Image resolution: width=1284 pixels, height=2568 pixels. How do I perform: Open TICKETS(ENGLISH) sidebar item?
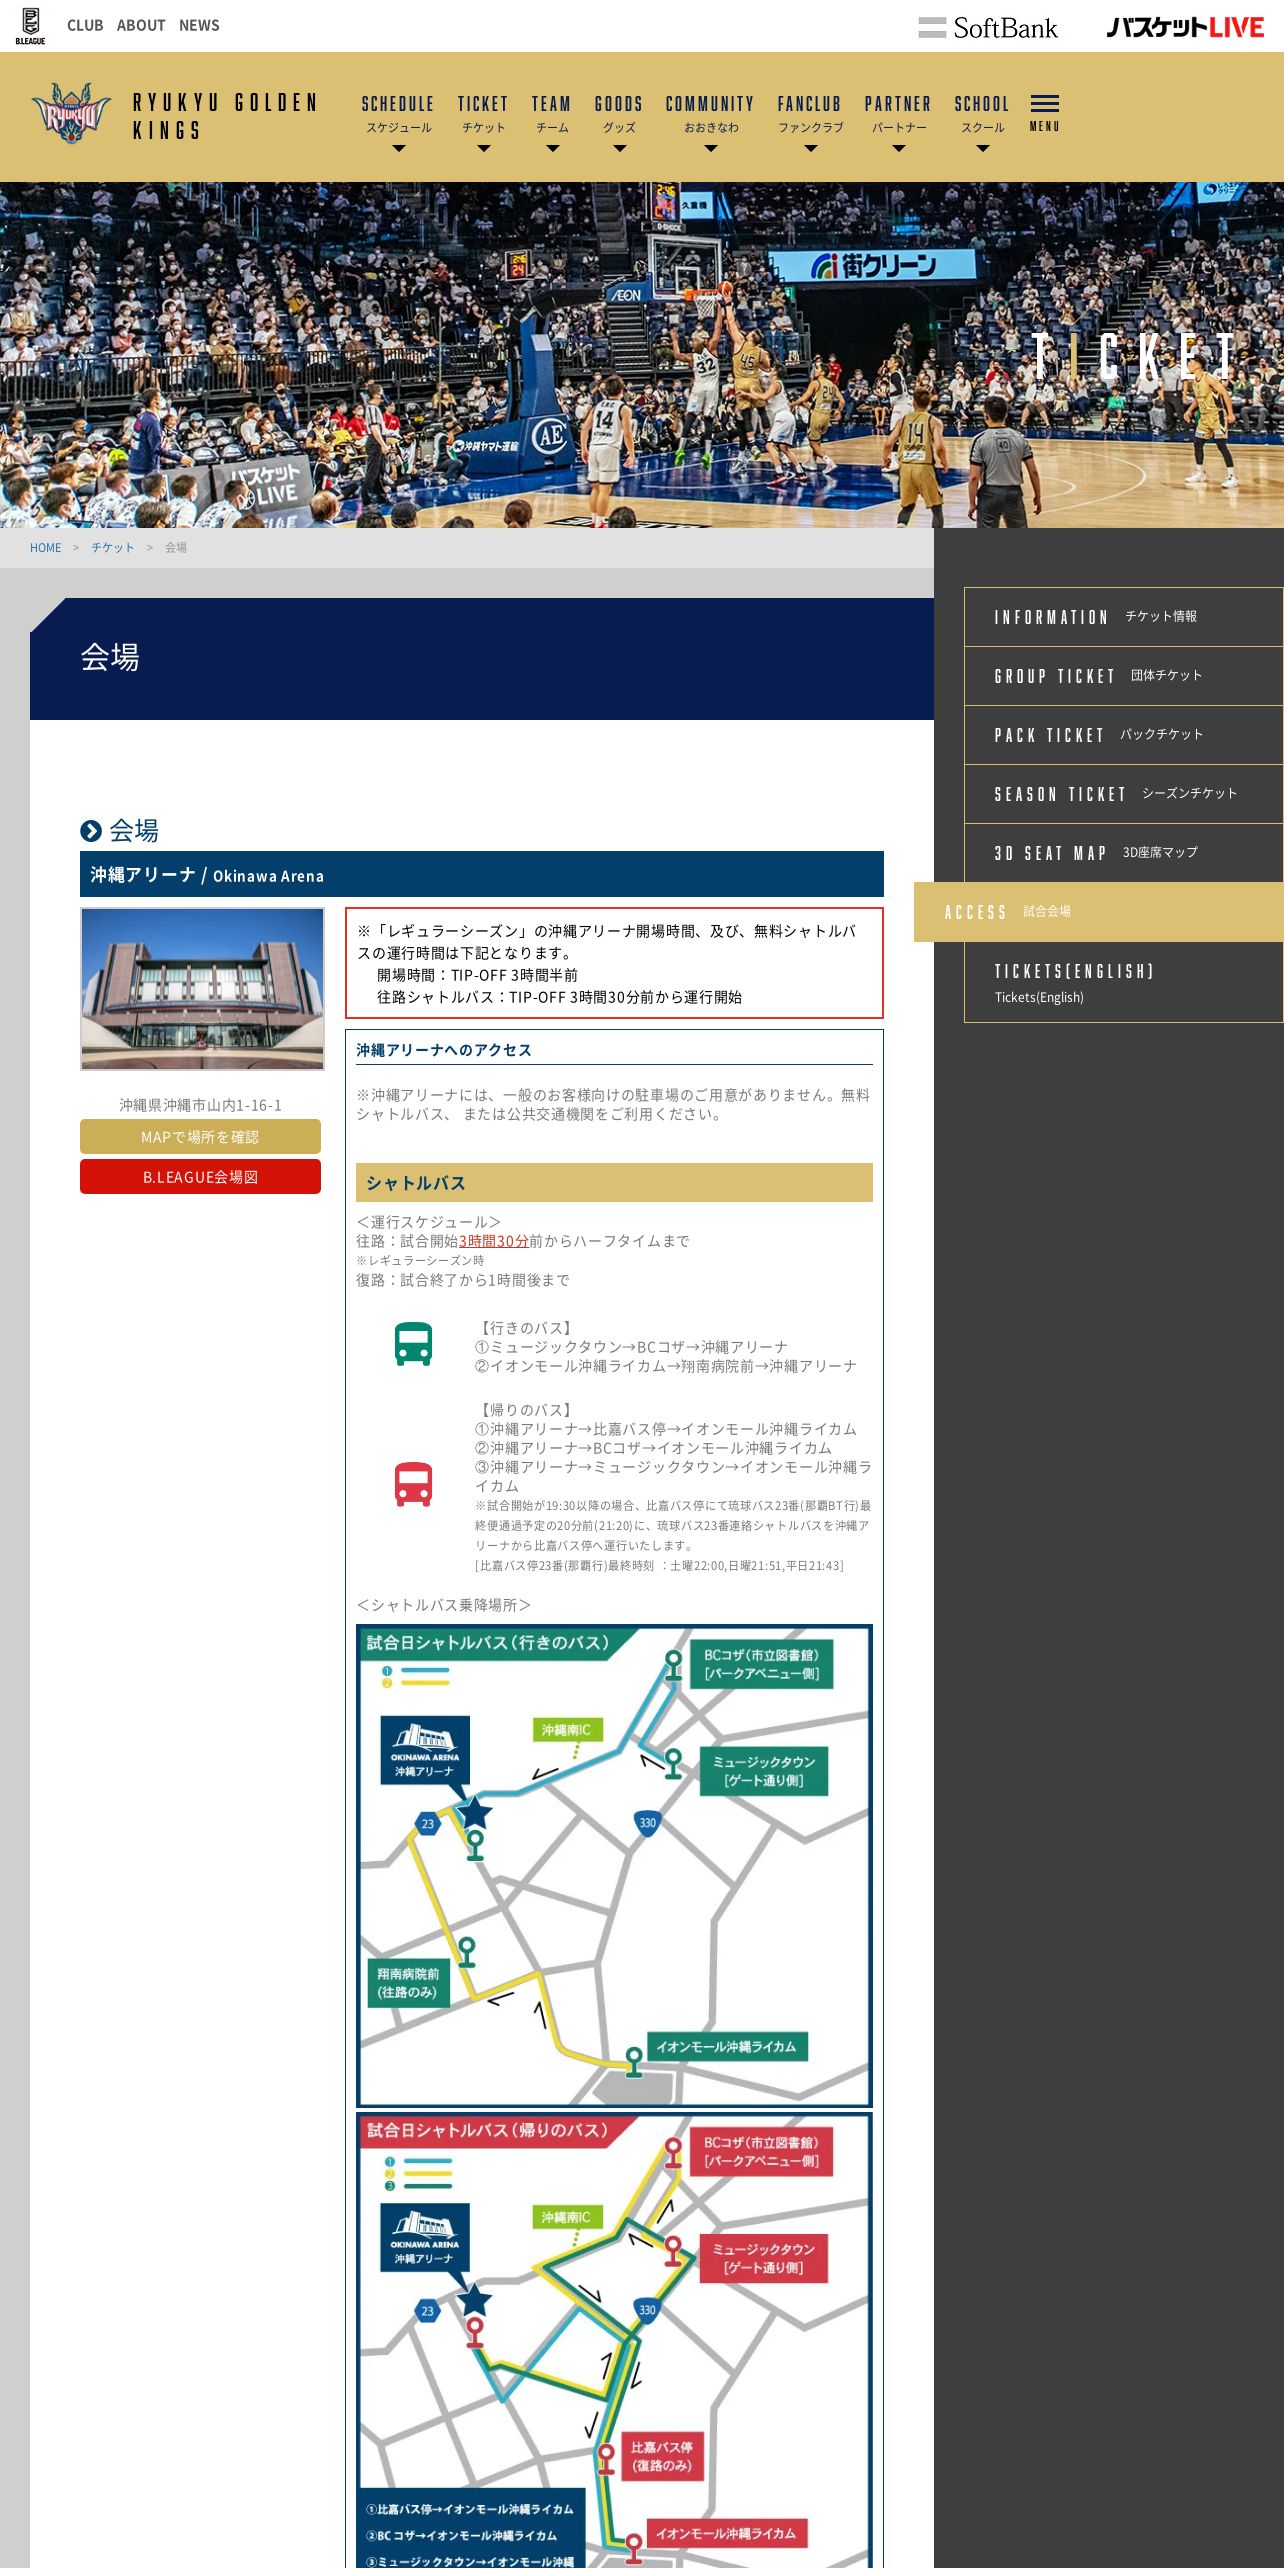(x=1123, y=982)
